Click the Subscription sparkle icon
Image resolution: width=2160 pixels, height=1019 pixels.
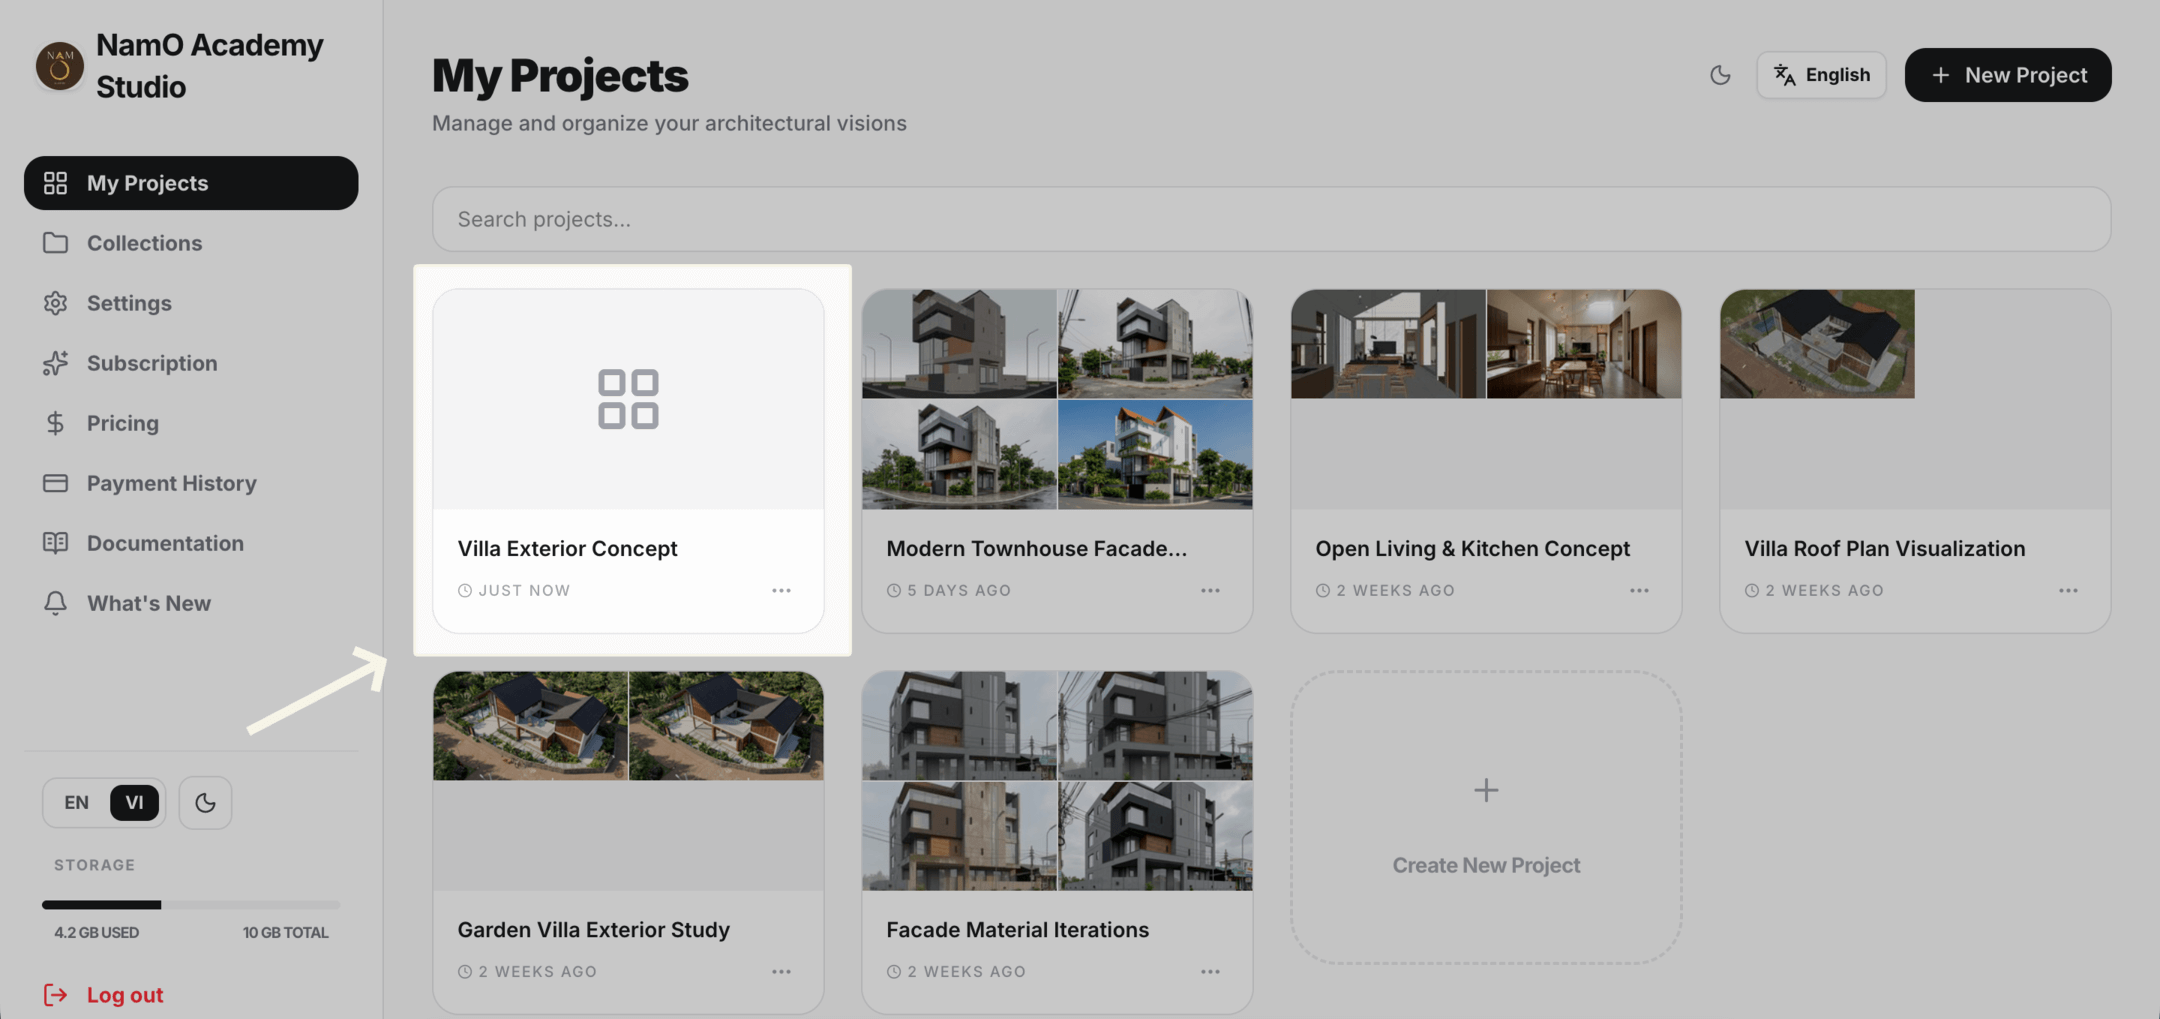tap(55, 363)
